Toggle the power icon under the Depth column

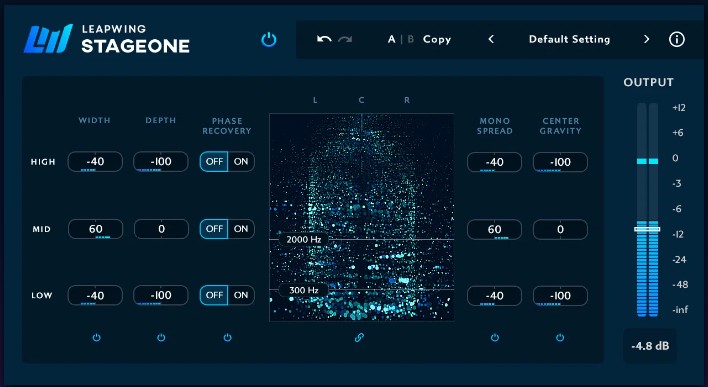tap(161, 337)
